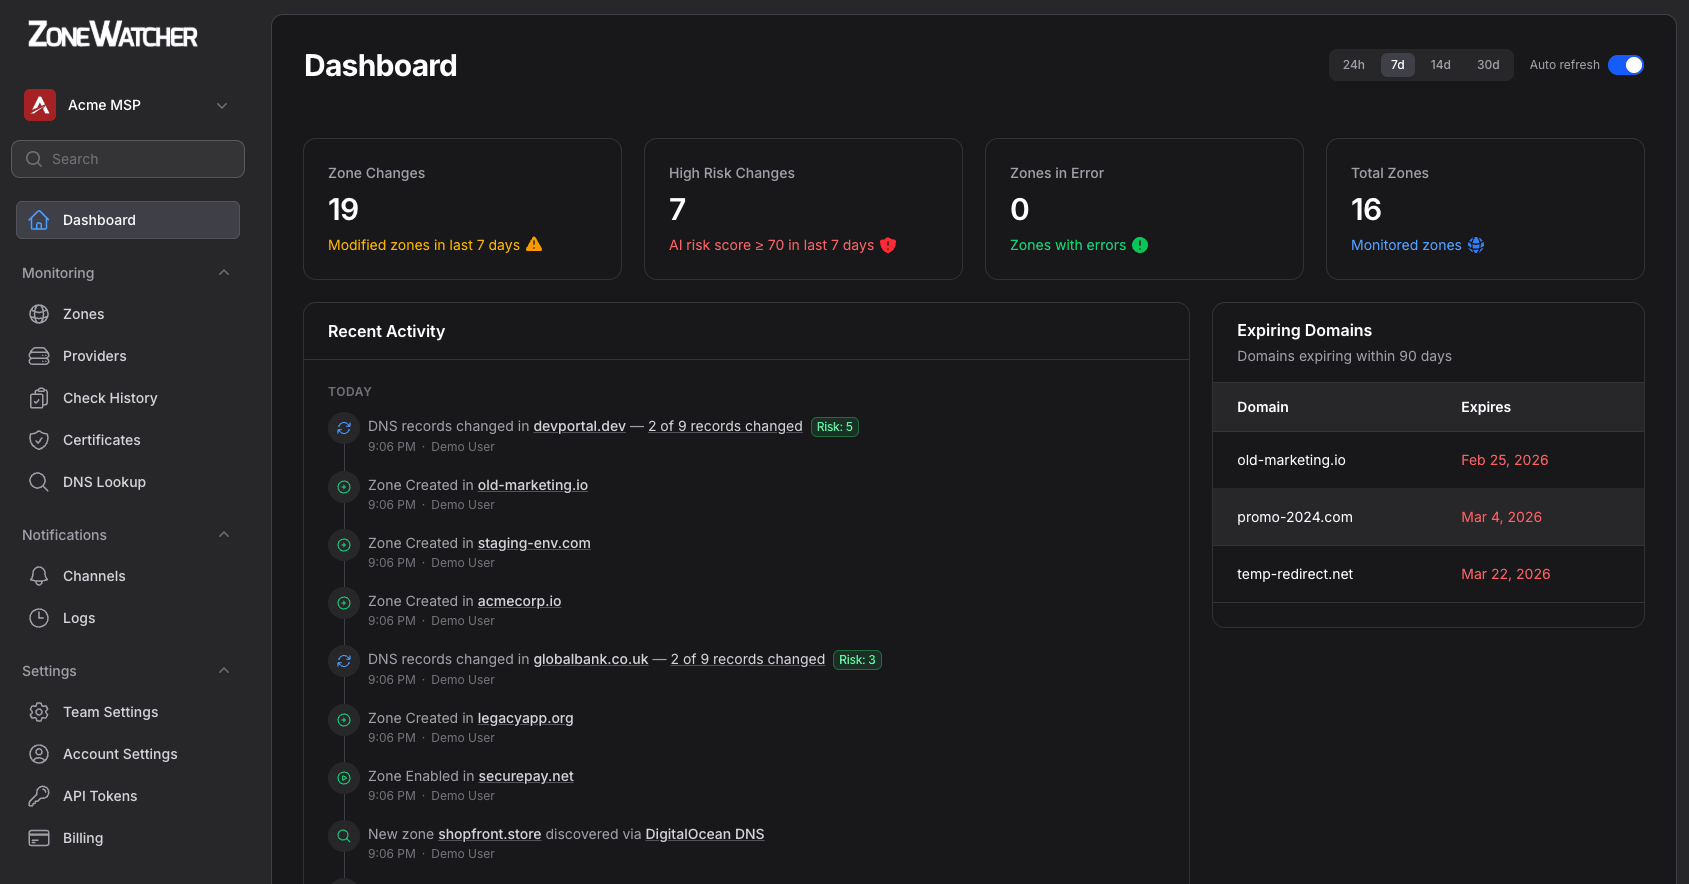This screenshot has height=884, width=1689.
Task: Click the Risk: 3 badge
Action: [x=857, y=660]
